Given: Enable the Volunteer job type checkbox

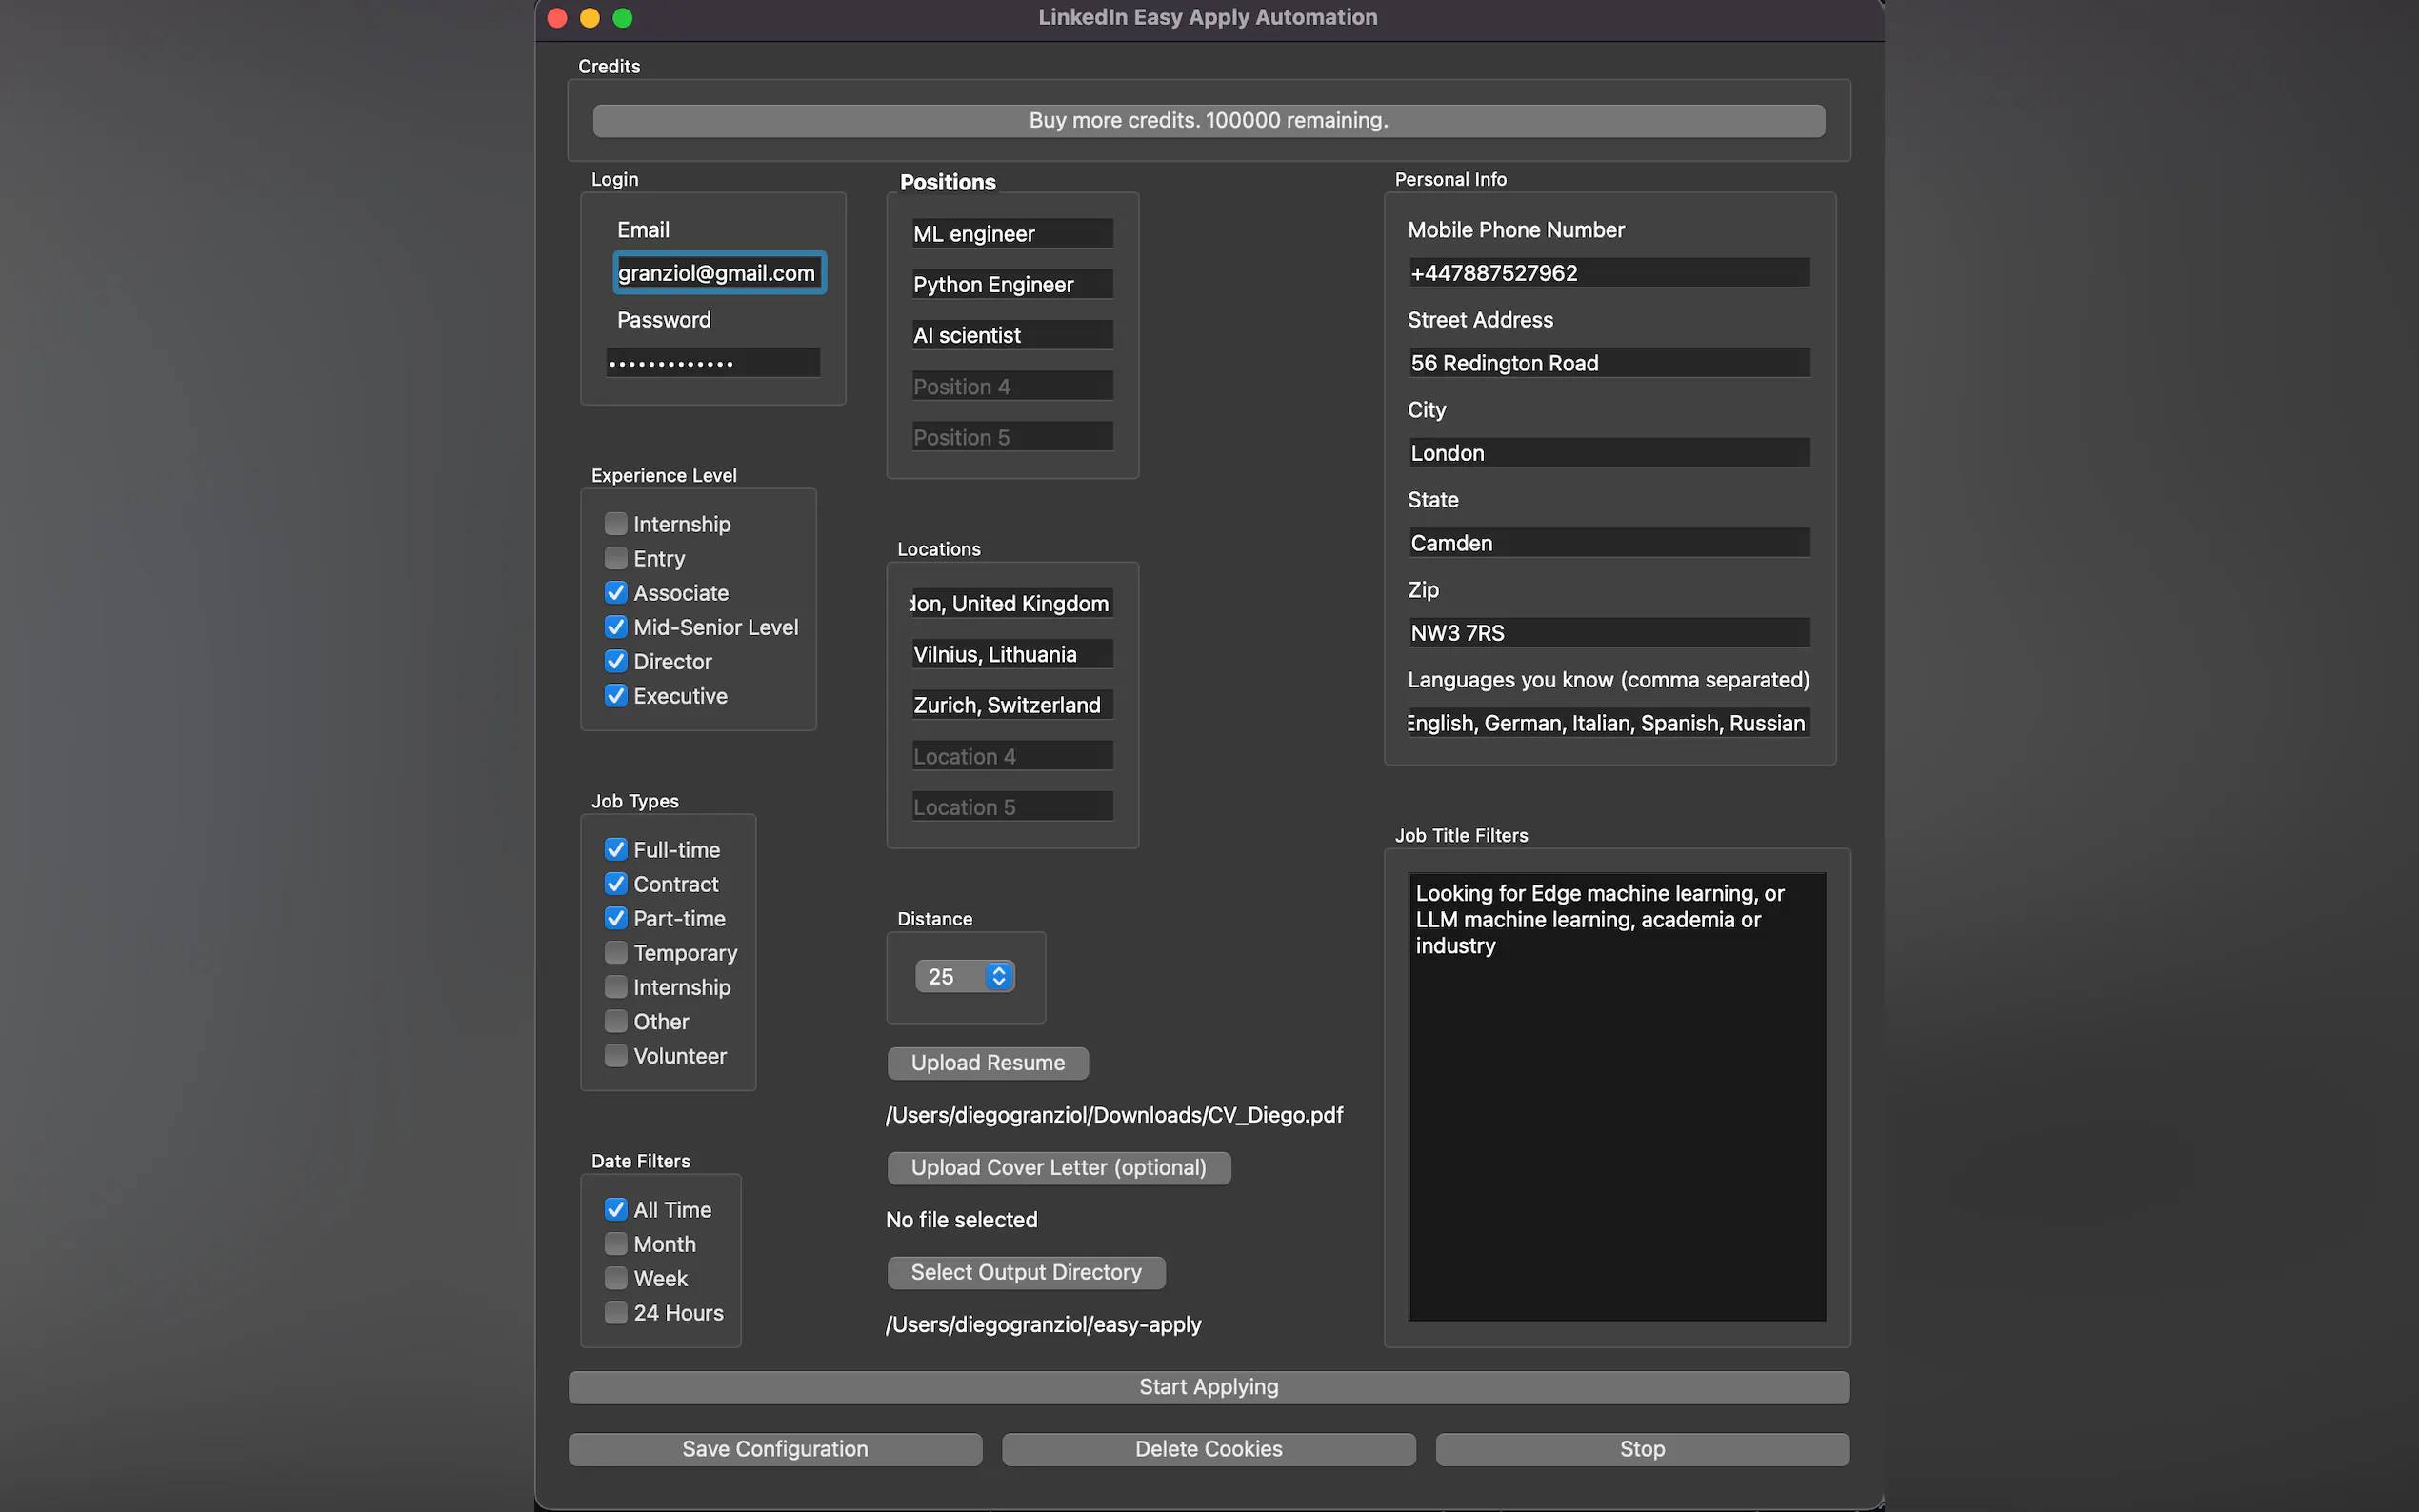Looking at the screenshot, I should coord(616,1056).
